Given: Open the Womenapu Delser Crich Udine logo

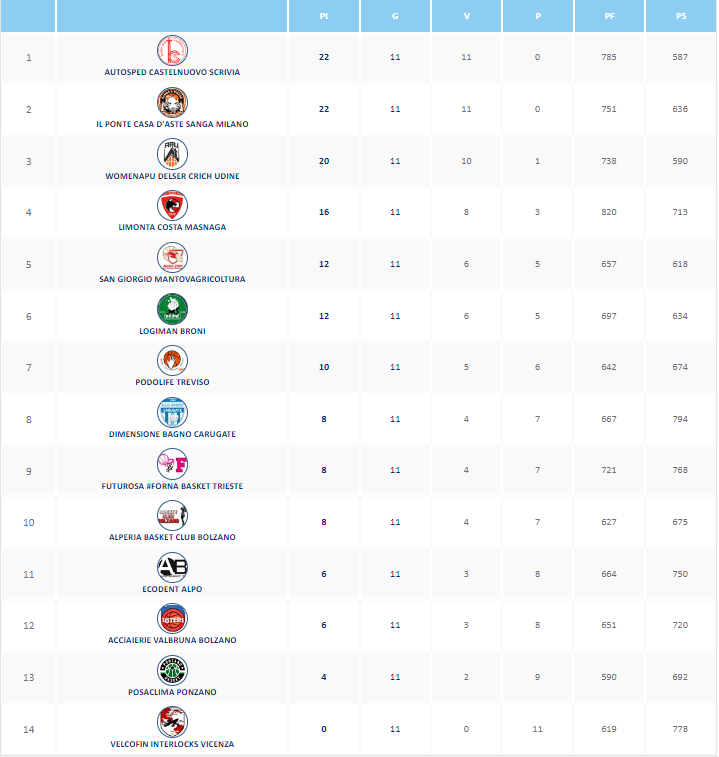Looking at the screenshot, I should pos(172,153).
